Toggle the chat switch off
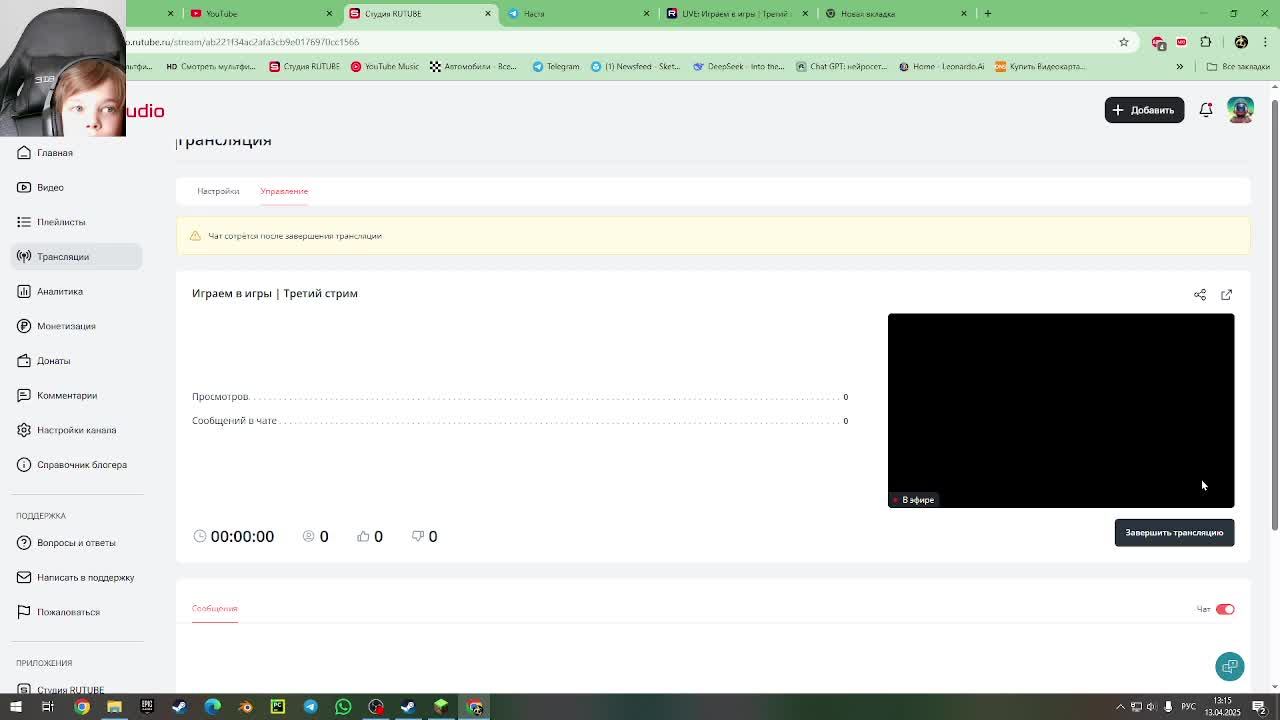1280x720 pixels. (x=1225, y=609)
